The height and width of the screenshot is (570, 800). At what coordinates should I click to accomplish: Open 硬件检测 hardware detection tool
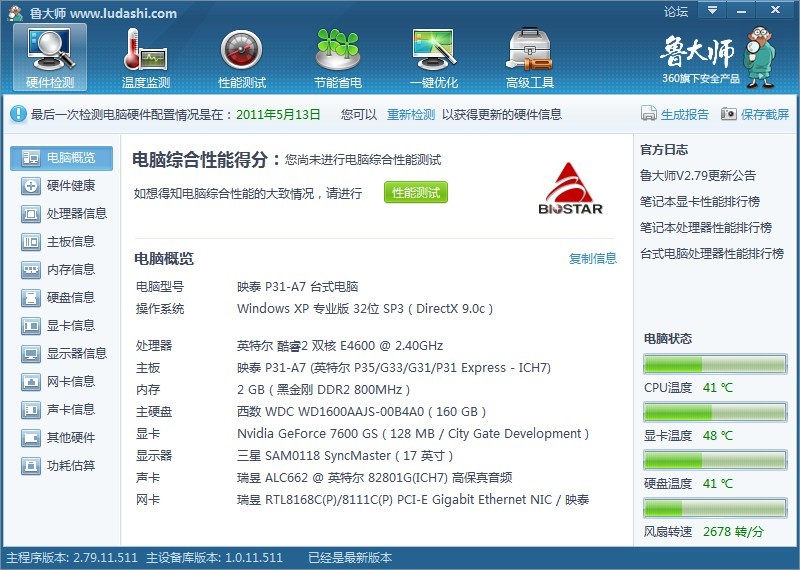pyautogui.click(x=50, y=57)
